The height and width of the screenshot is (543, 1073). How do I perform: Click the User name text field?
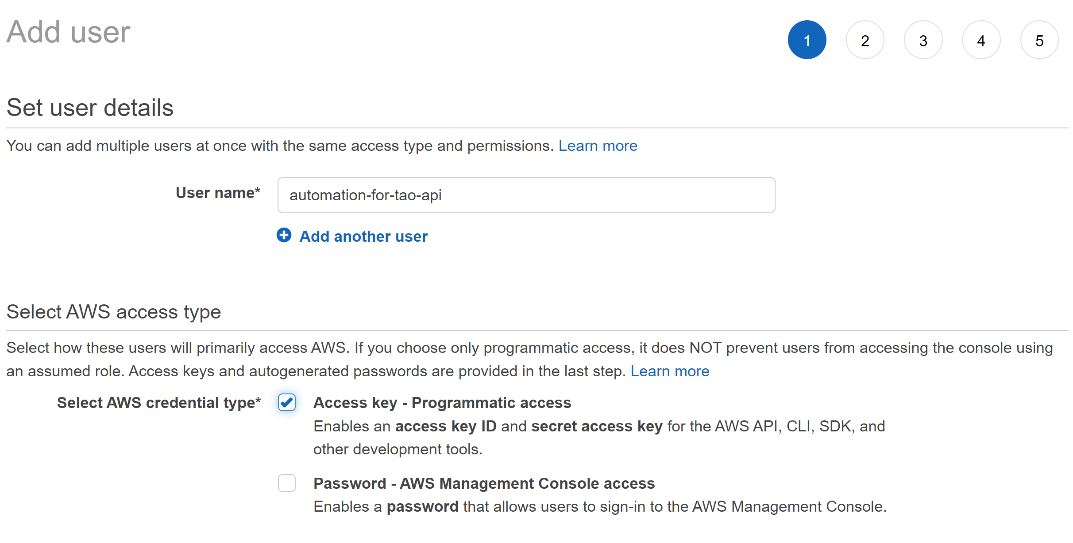click(x=526, y=195)
